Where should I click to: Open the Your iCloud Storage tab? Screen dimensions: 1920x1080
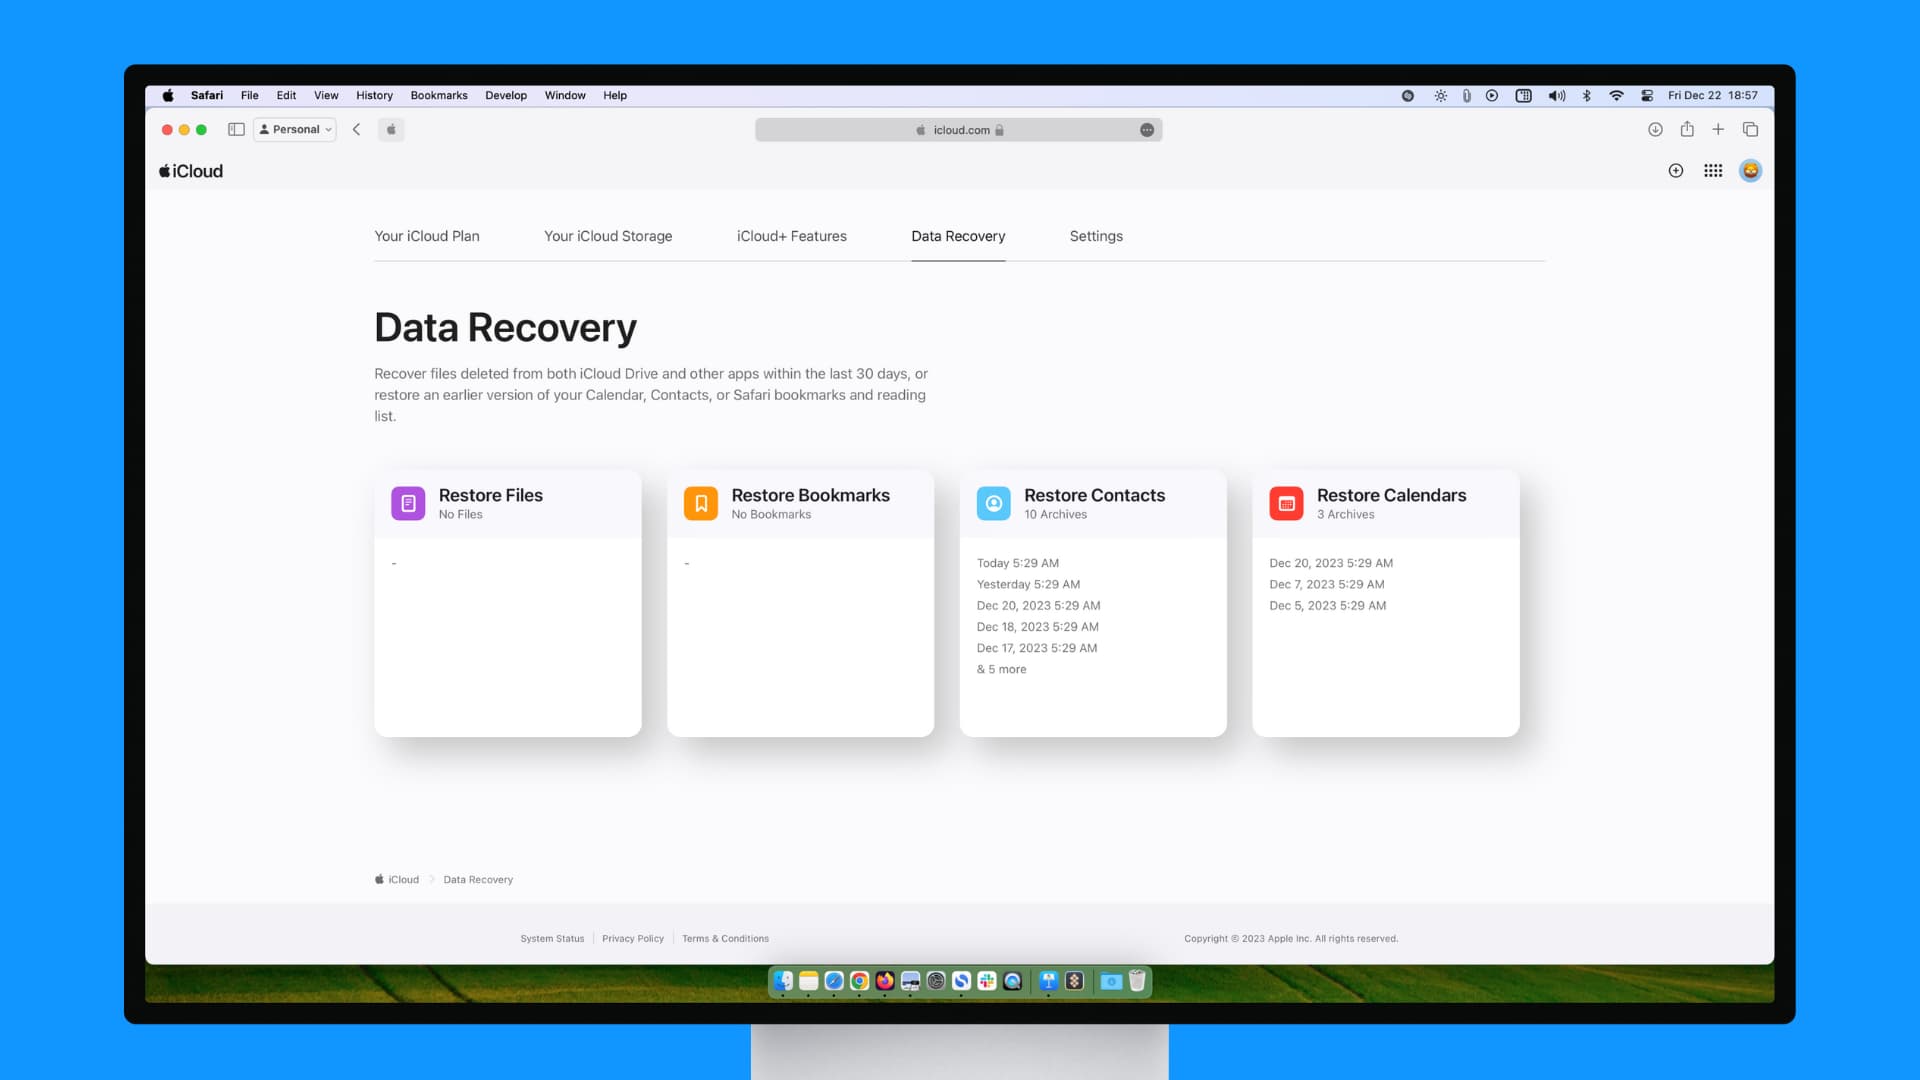coord(607,236)
